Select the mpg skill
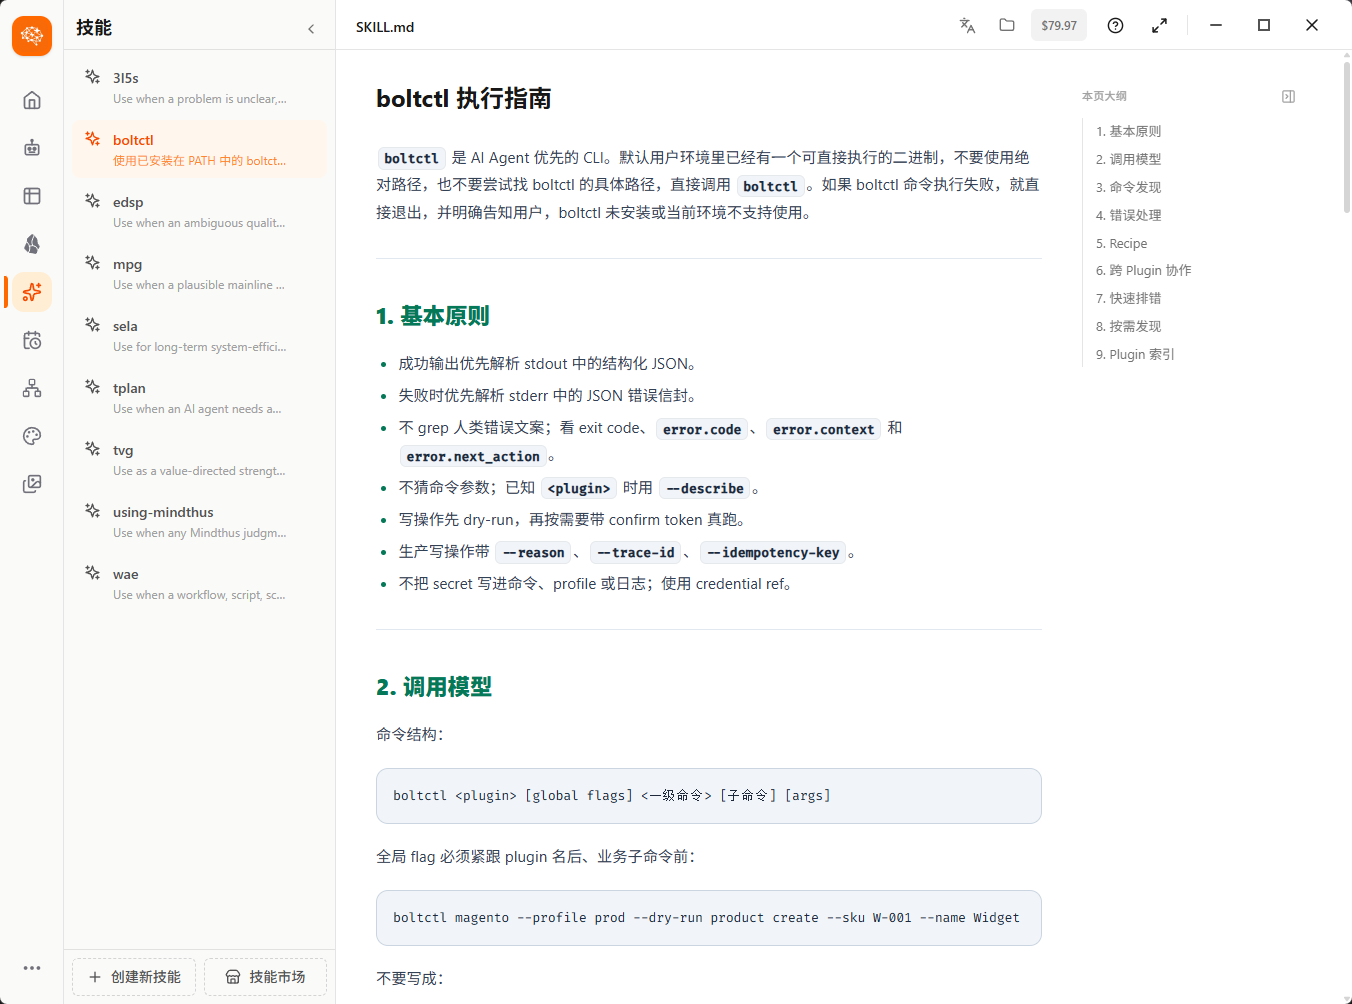The image size is (1352, 1004). [x=200, y=274]
